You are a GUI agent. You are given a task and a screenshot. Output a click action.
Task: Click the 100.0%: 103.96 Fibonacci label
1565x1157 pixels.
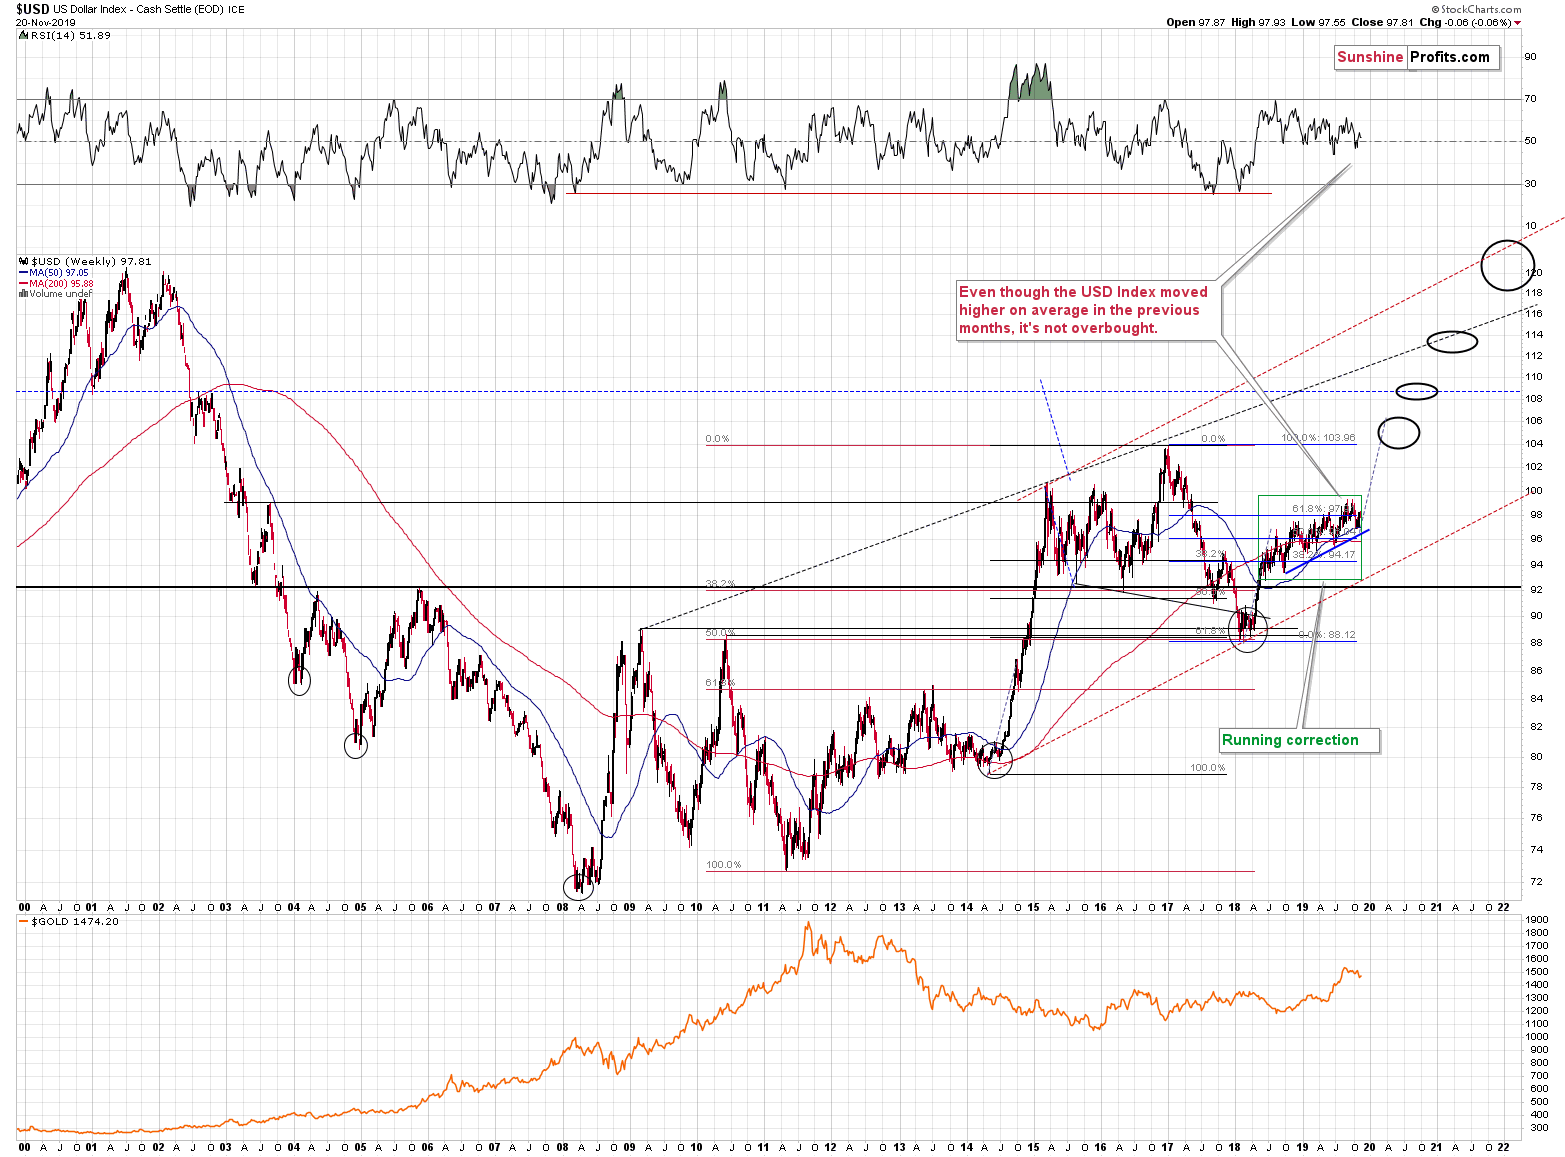pyautogui.click(x=1318, y=438)
